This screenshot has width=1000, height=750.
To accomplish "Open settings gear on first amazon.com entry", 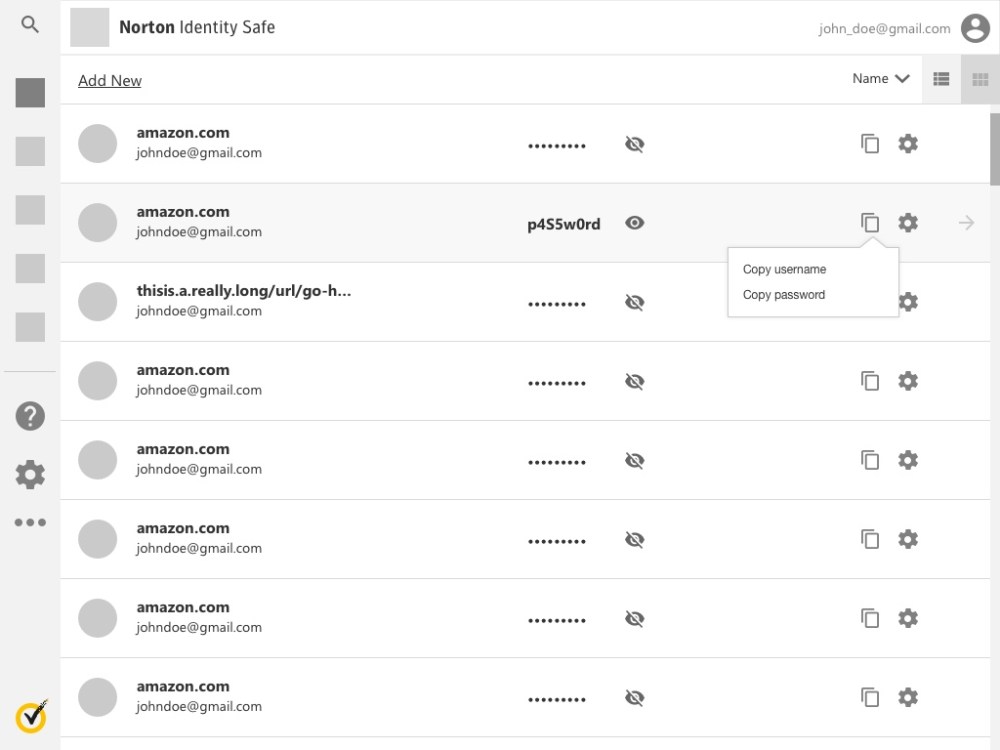I will point(908,144).
